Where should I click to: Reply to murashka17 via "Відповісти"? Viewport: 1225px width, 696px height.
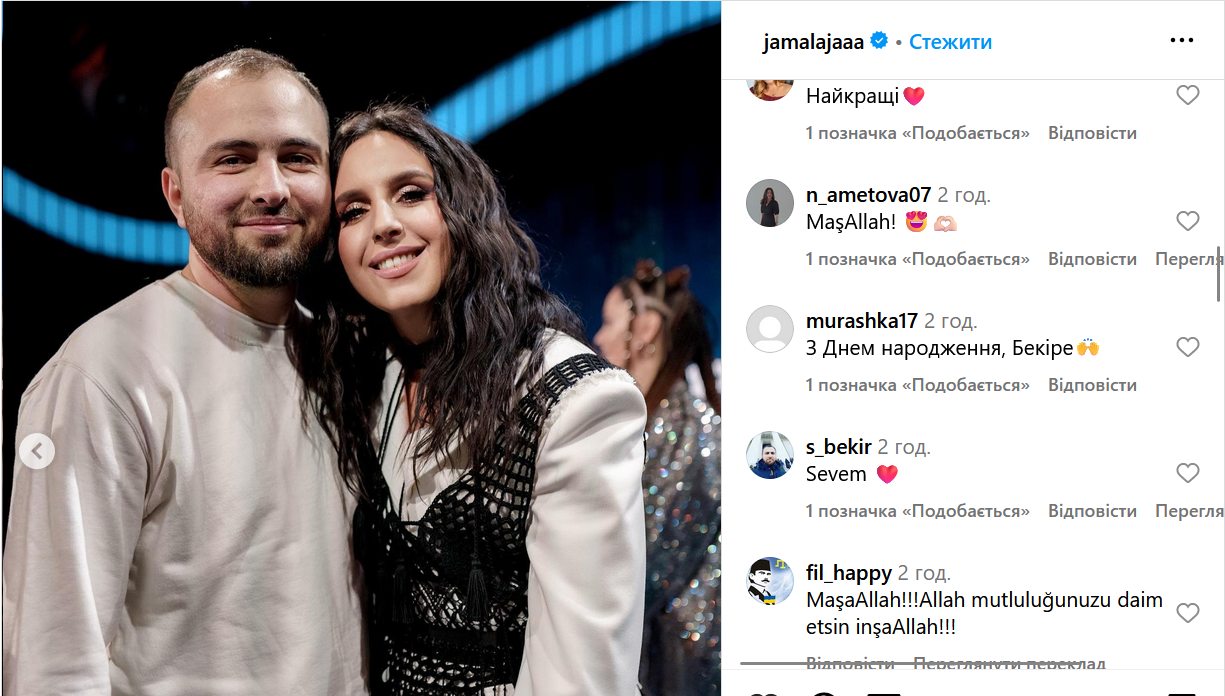click(x=1092, y=385)
